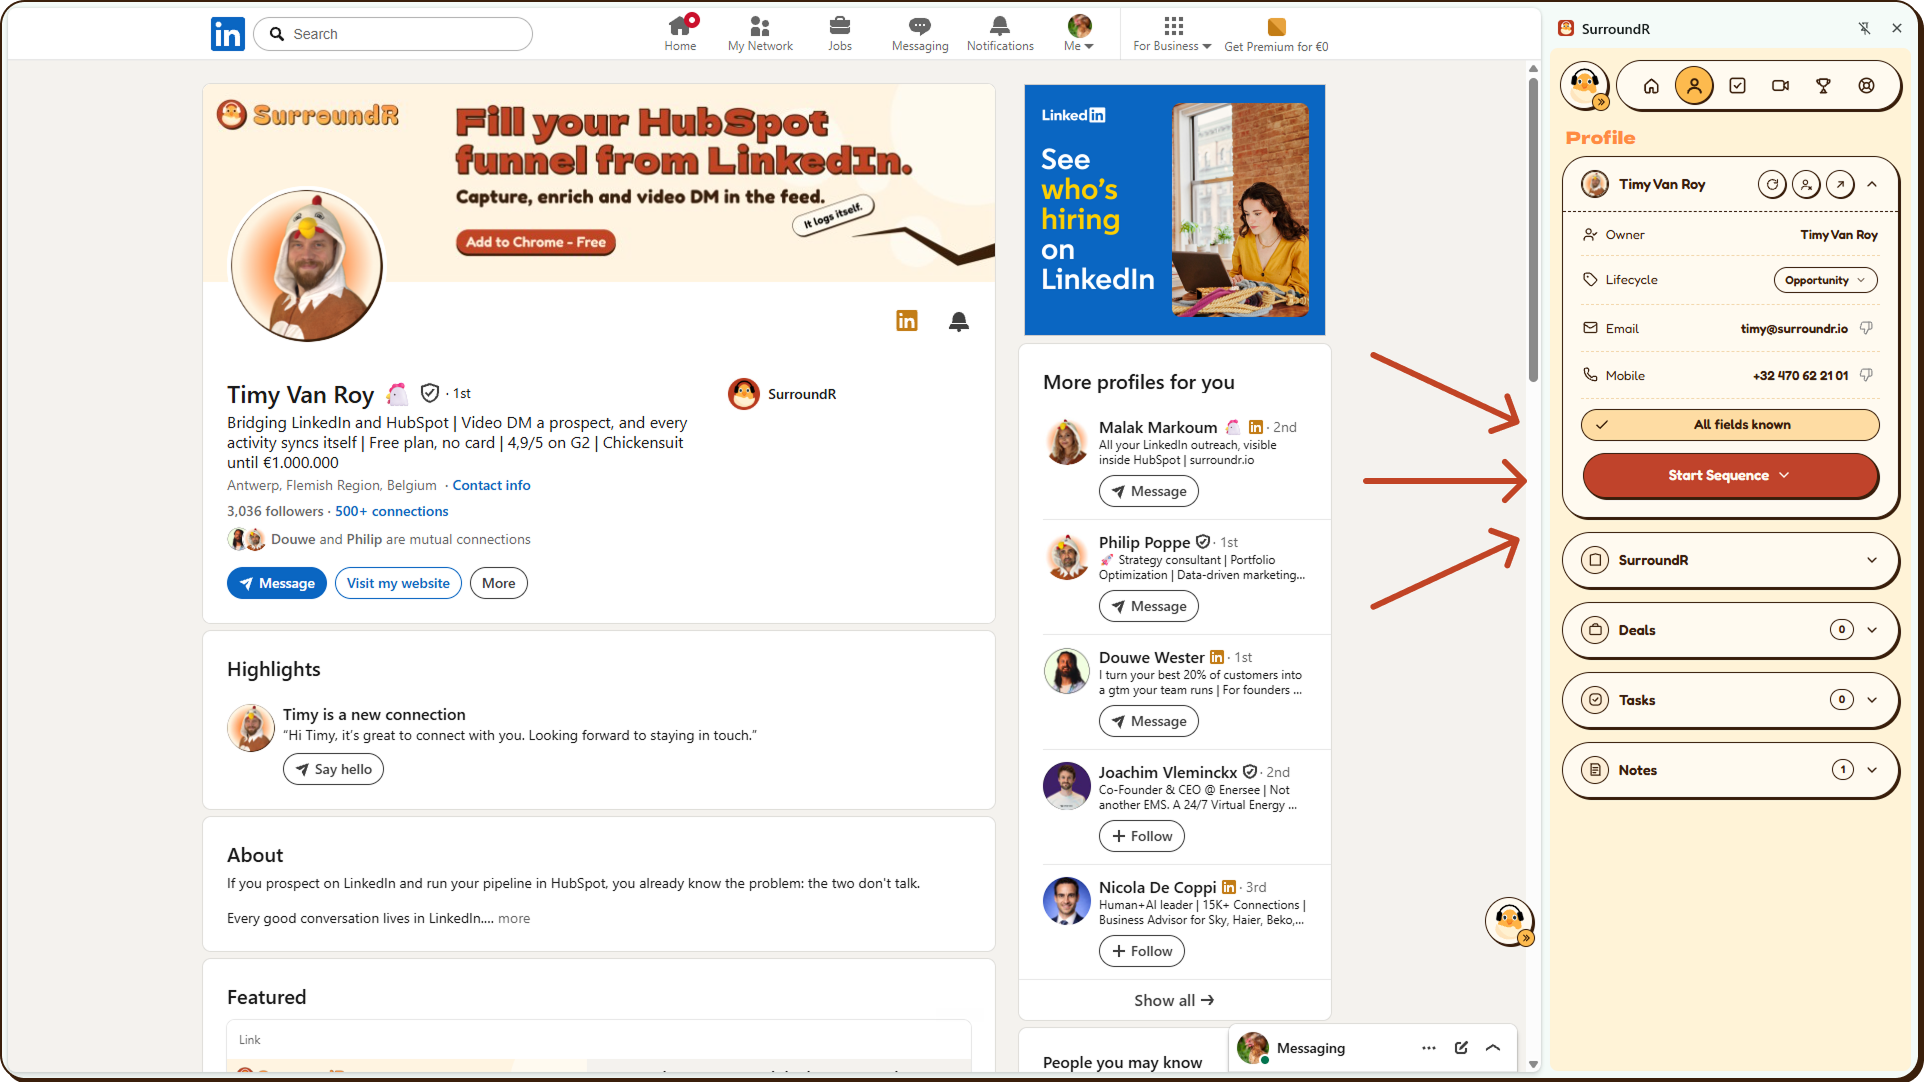The image size is (1924, 1082).
Task: Click the Start Sequence button
Action: coord(1729,475)
